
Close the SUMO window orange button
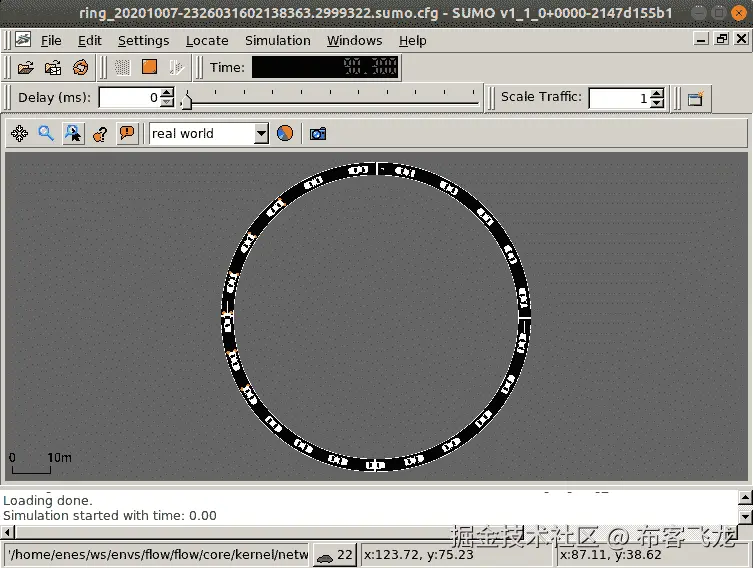click(739, 13)
